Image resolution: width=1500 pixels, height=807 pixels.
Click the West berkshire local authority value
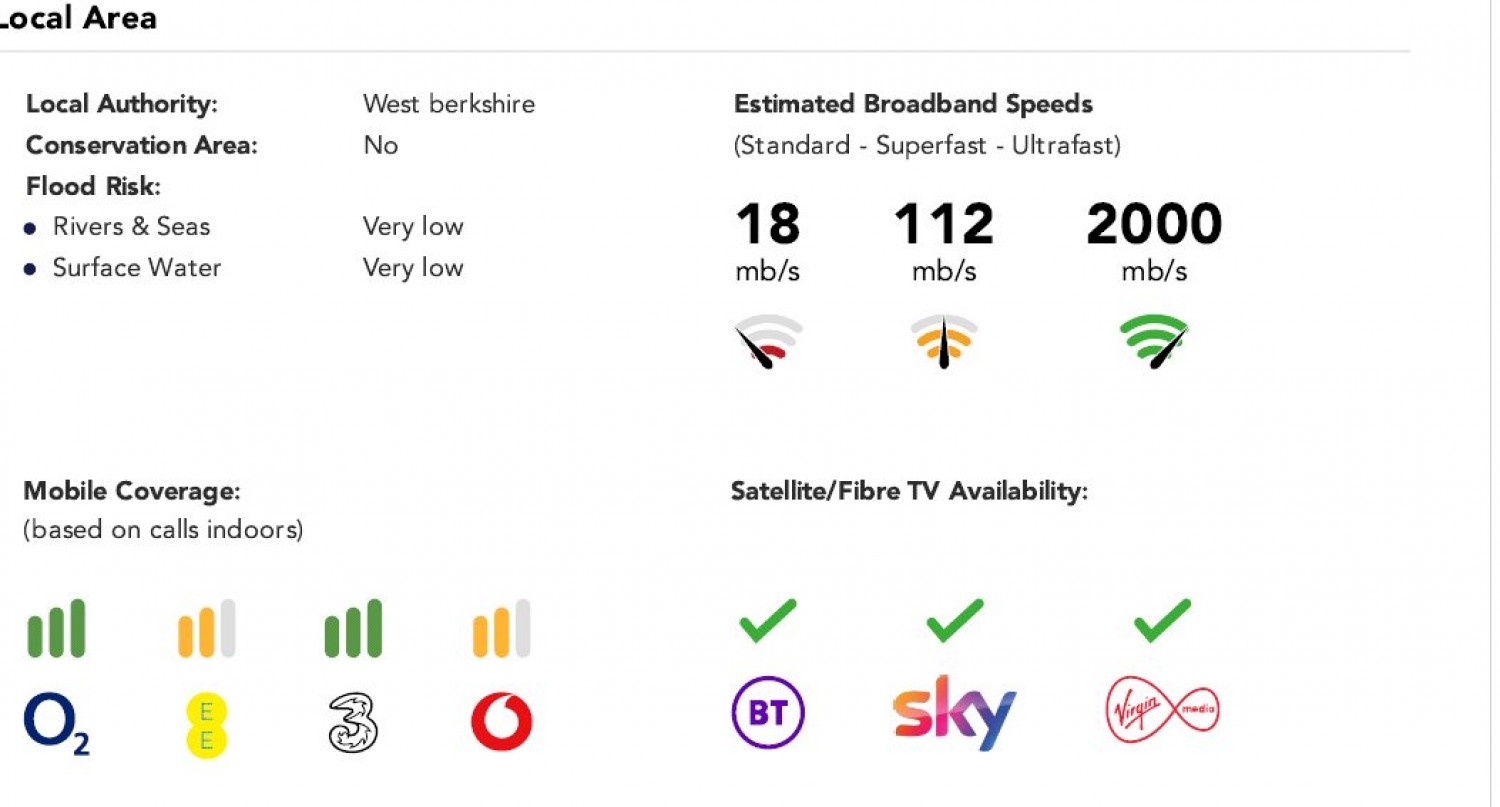coord(448,104)
